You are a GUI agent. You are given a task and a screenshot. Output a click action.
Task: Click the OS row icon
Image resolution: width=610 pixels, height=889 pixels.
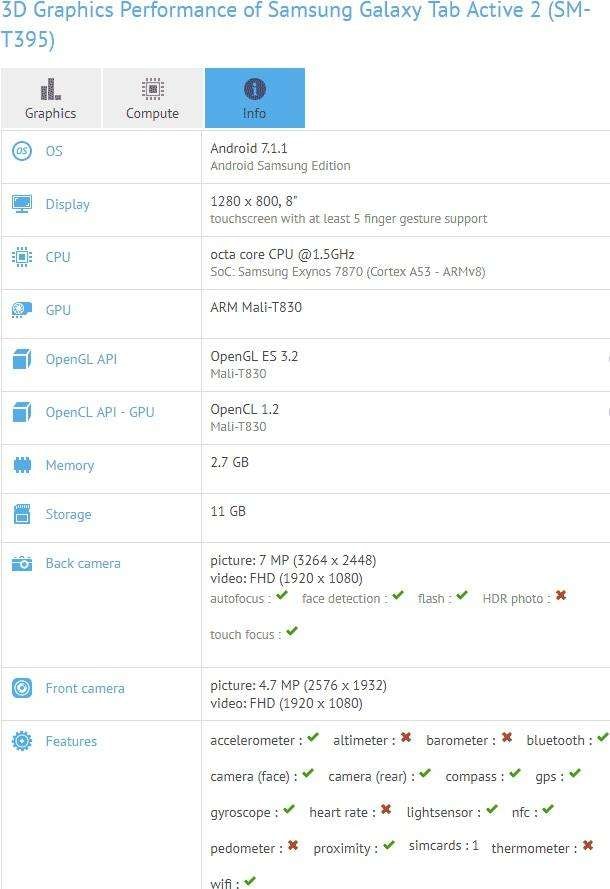[22, 151]
